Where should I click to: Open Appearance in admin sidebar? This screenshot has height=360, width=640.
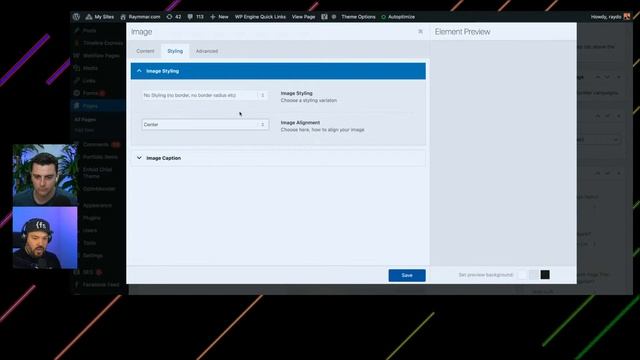coord(98,205)
